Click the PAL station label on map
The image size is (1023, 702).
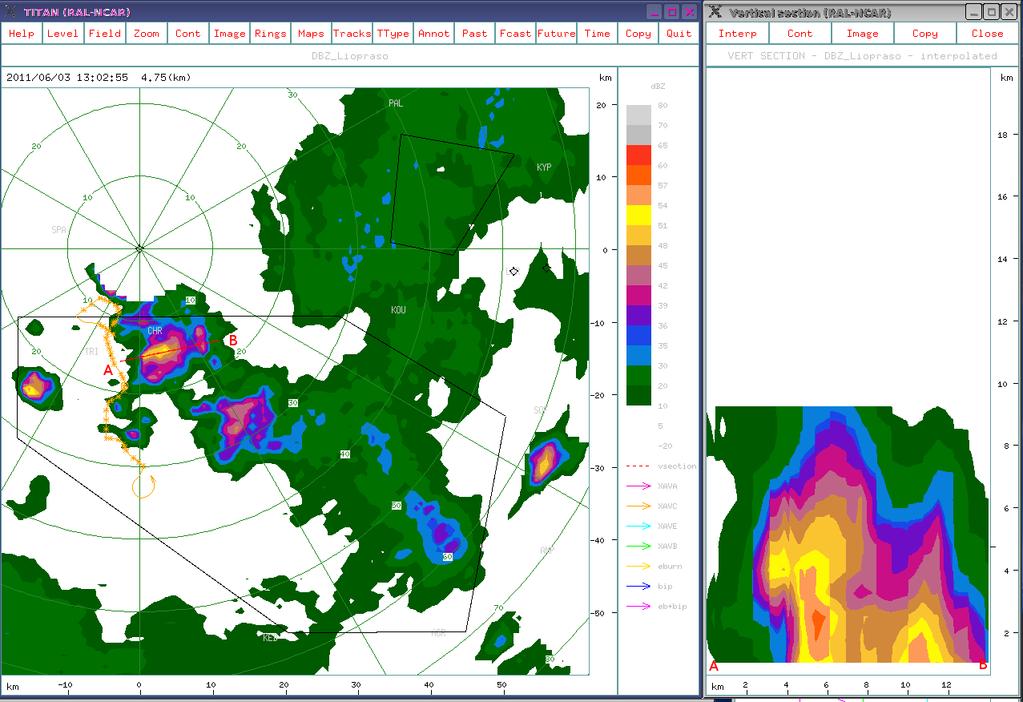pos(395,103)
